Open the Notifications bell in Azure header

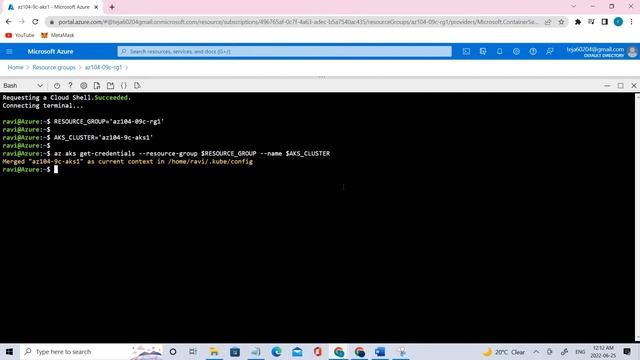pyautogui.click(x=500, y=51)
